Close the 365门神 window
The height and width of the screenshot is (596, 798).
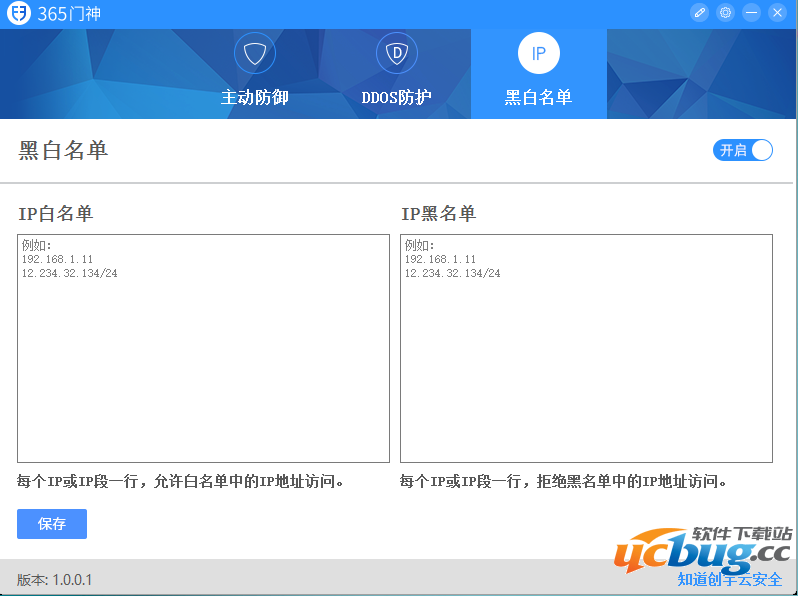[x=778, y=13]
